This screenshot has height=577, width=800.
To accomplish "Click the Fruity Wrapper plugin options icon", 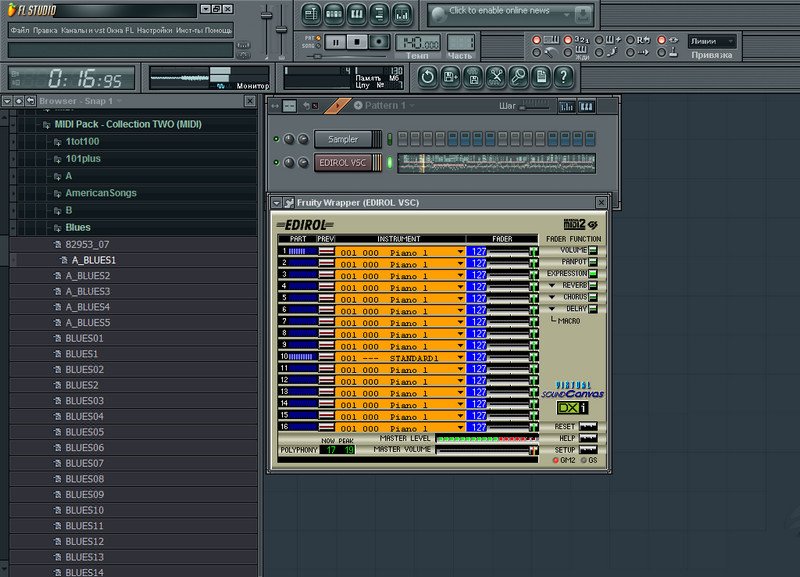I will 289,202.
